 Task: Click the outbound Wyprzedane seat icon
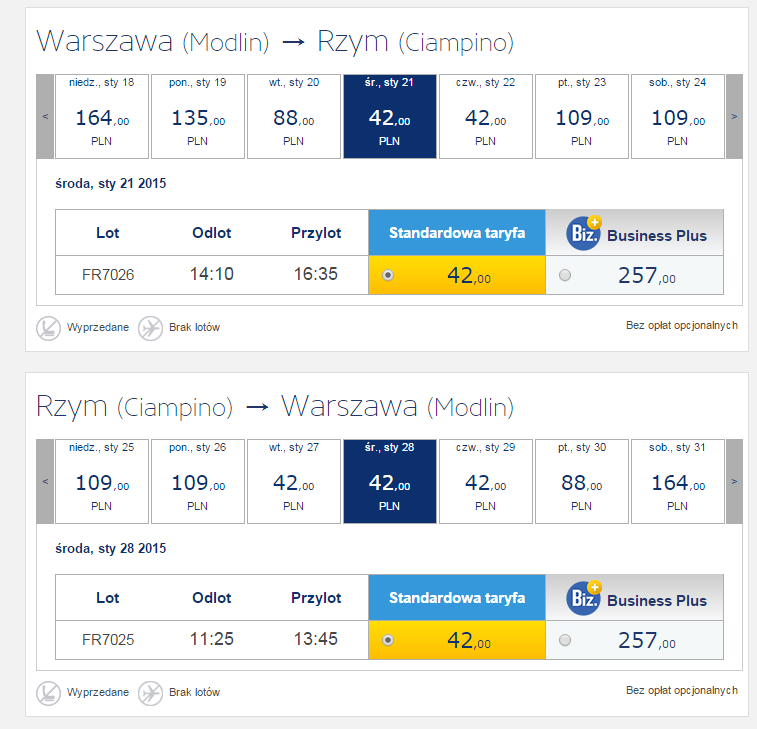(48, 328)
